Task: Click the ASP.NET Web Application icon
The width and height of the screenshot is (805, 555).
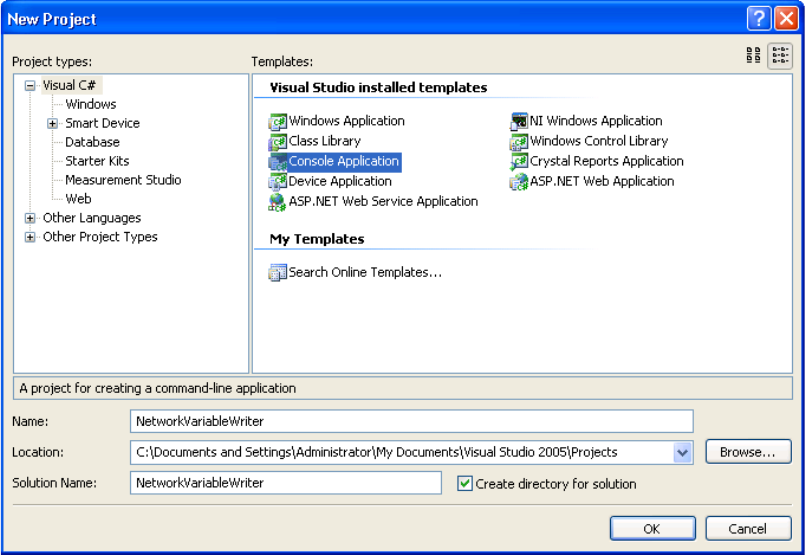Action: pos(519,182)
